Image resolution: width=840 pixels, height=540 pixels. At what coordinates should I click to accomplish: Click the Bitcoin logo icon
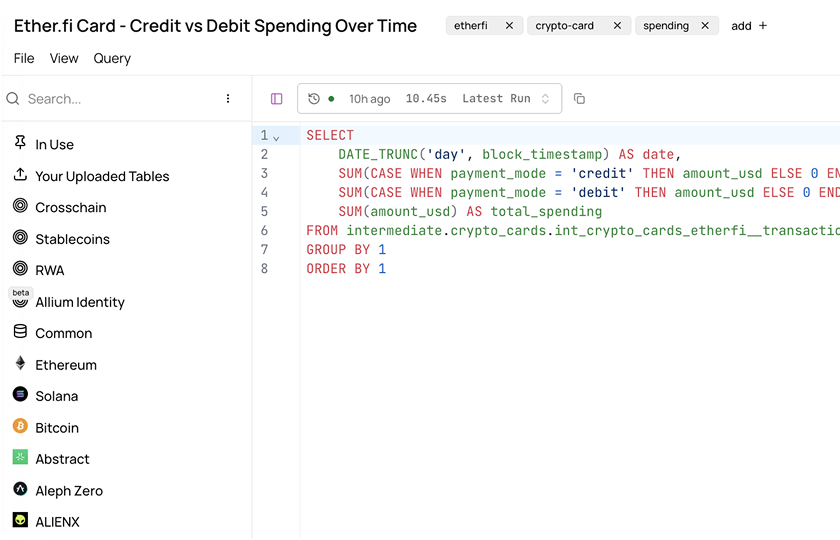[20, 426]
